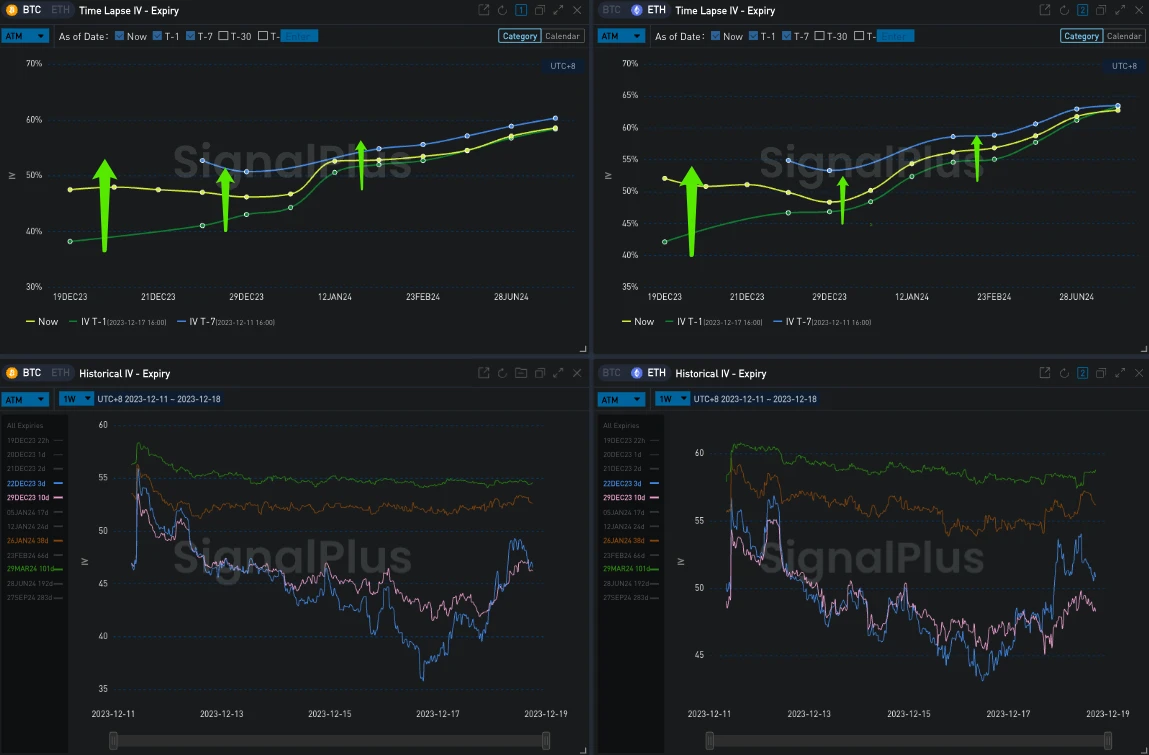Select Calendar view in BTC Time Lapse panel

(563, 36)
